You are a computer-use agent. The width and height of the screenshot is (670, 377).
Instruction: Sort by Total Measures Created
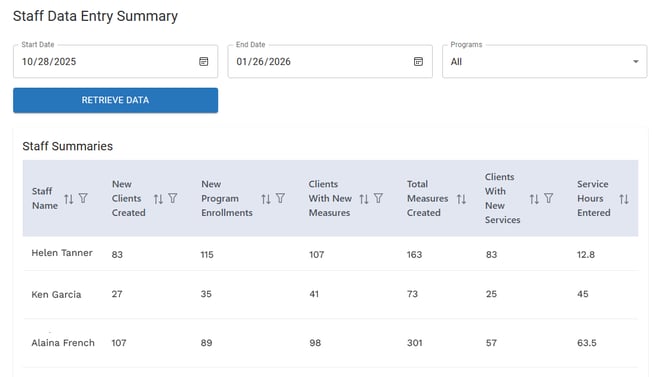(461, 199)
